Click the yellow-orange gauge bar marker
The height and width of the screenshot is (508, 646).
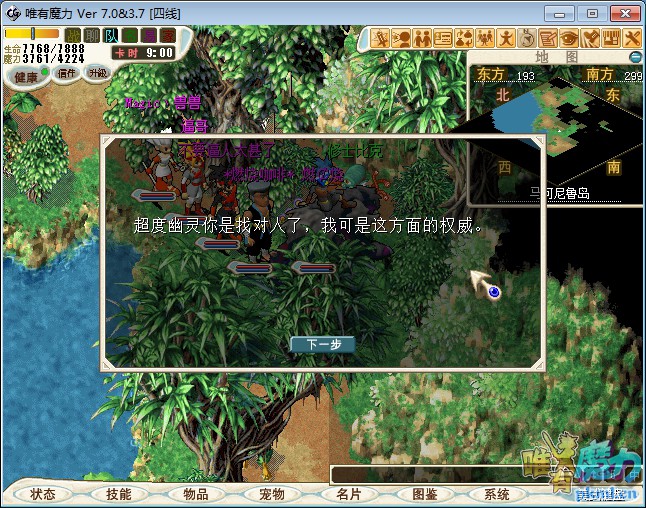click(33, 33)
